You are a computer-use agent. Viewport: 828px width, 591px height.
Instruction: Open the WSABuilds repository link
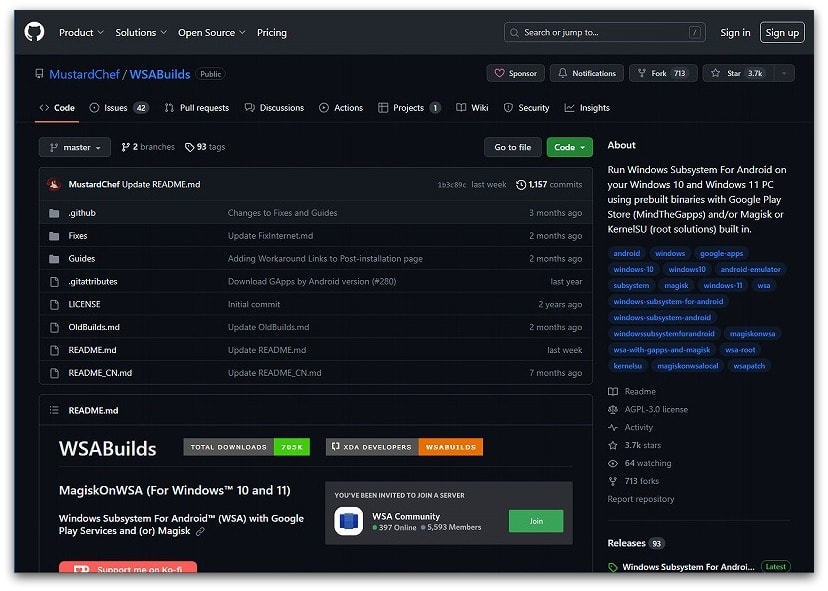159,74
